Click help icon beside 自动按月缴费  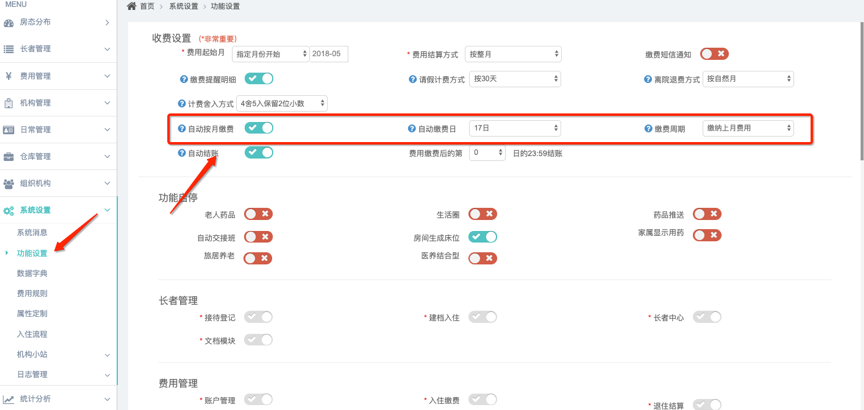pyautogui.click(x=182, y=129)
